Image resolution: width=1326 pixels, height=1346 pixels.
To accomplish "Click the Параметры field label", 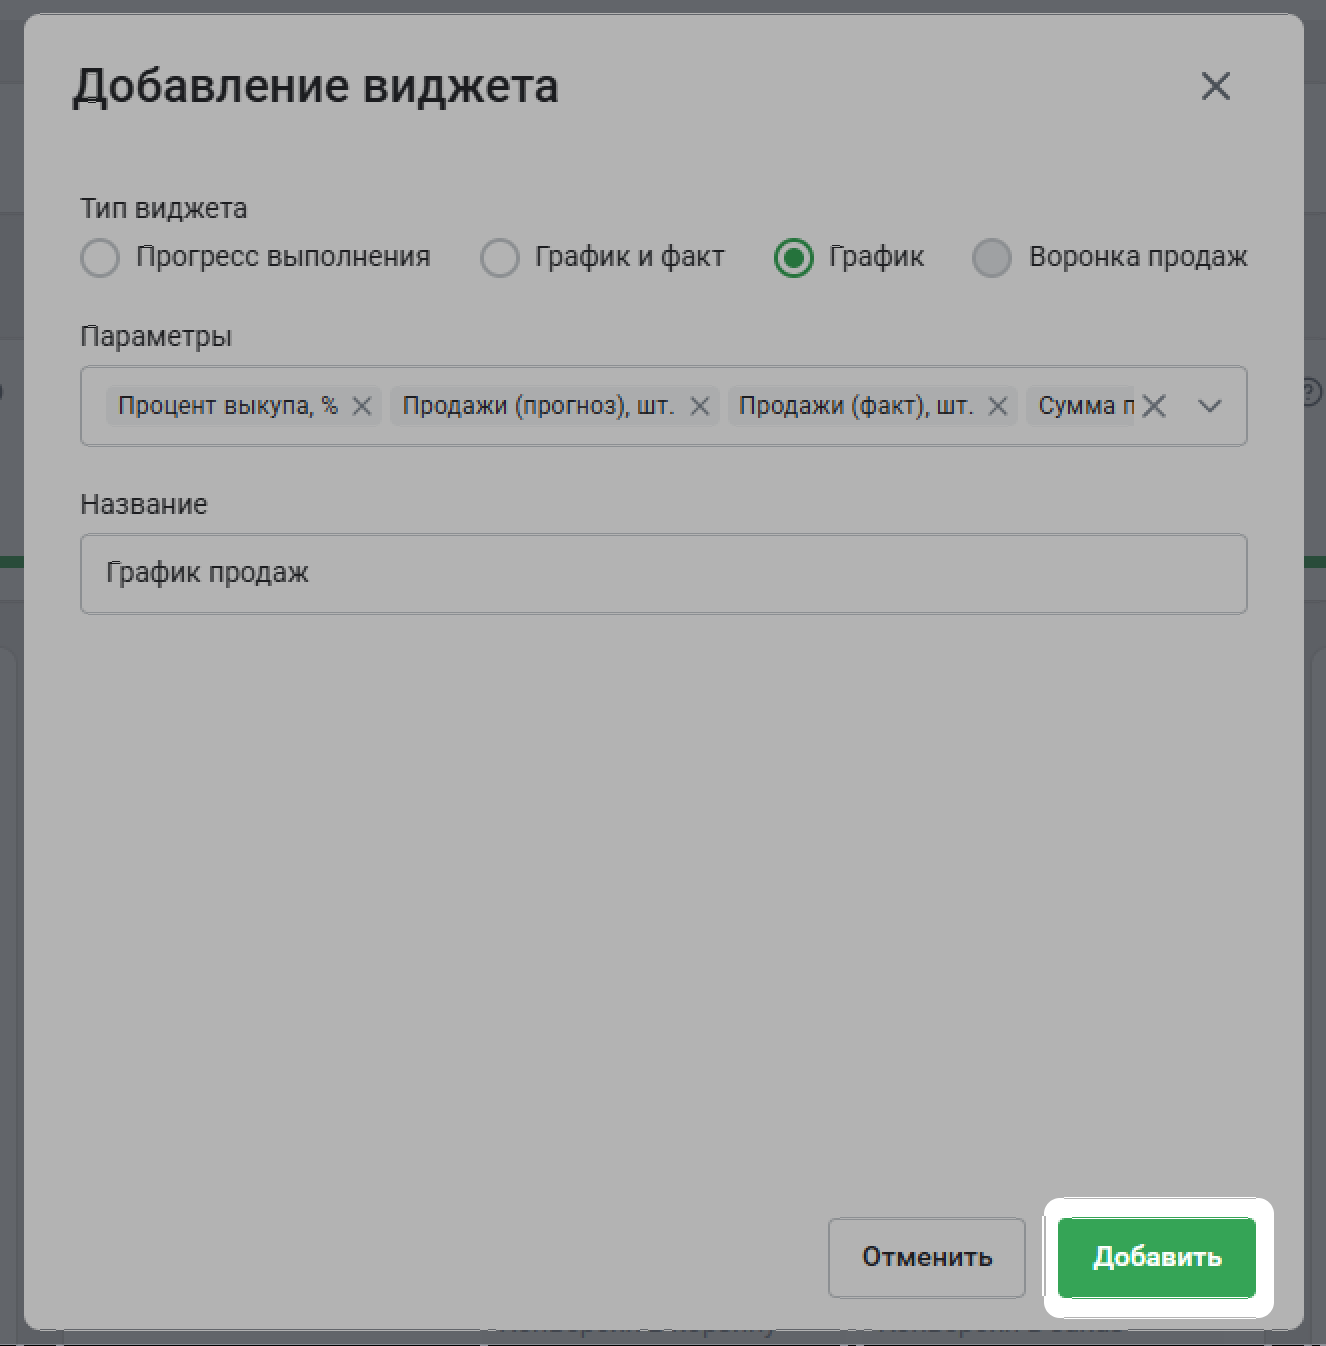I will (x=156, y=336).
